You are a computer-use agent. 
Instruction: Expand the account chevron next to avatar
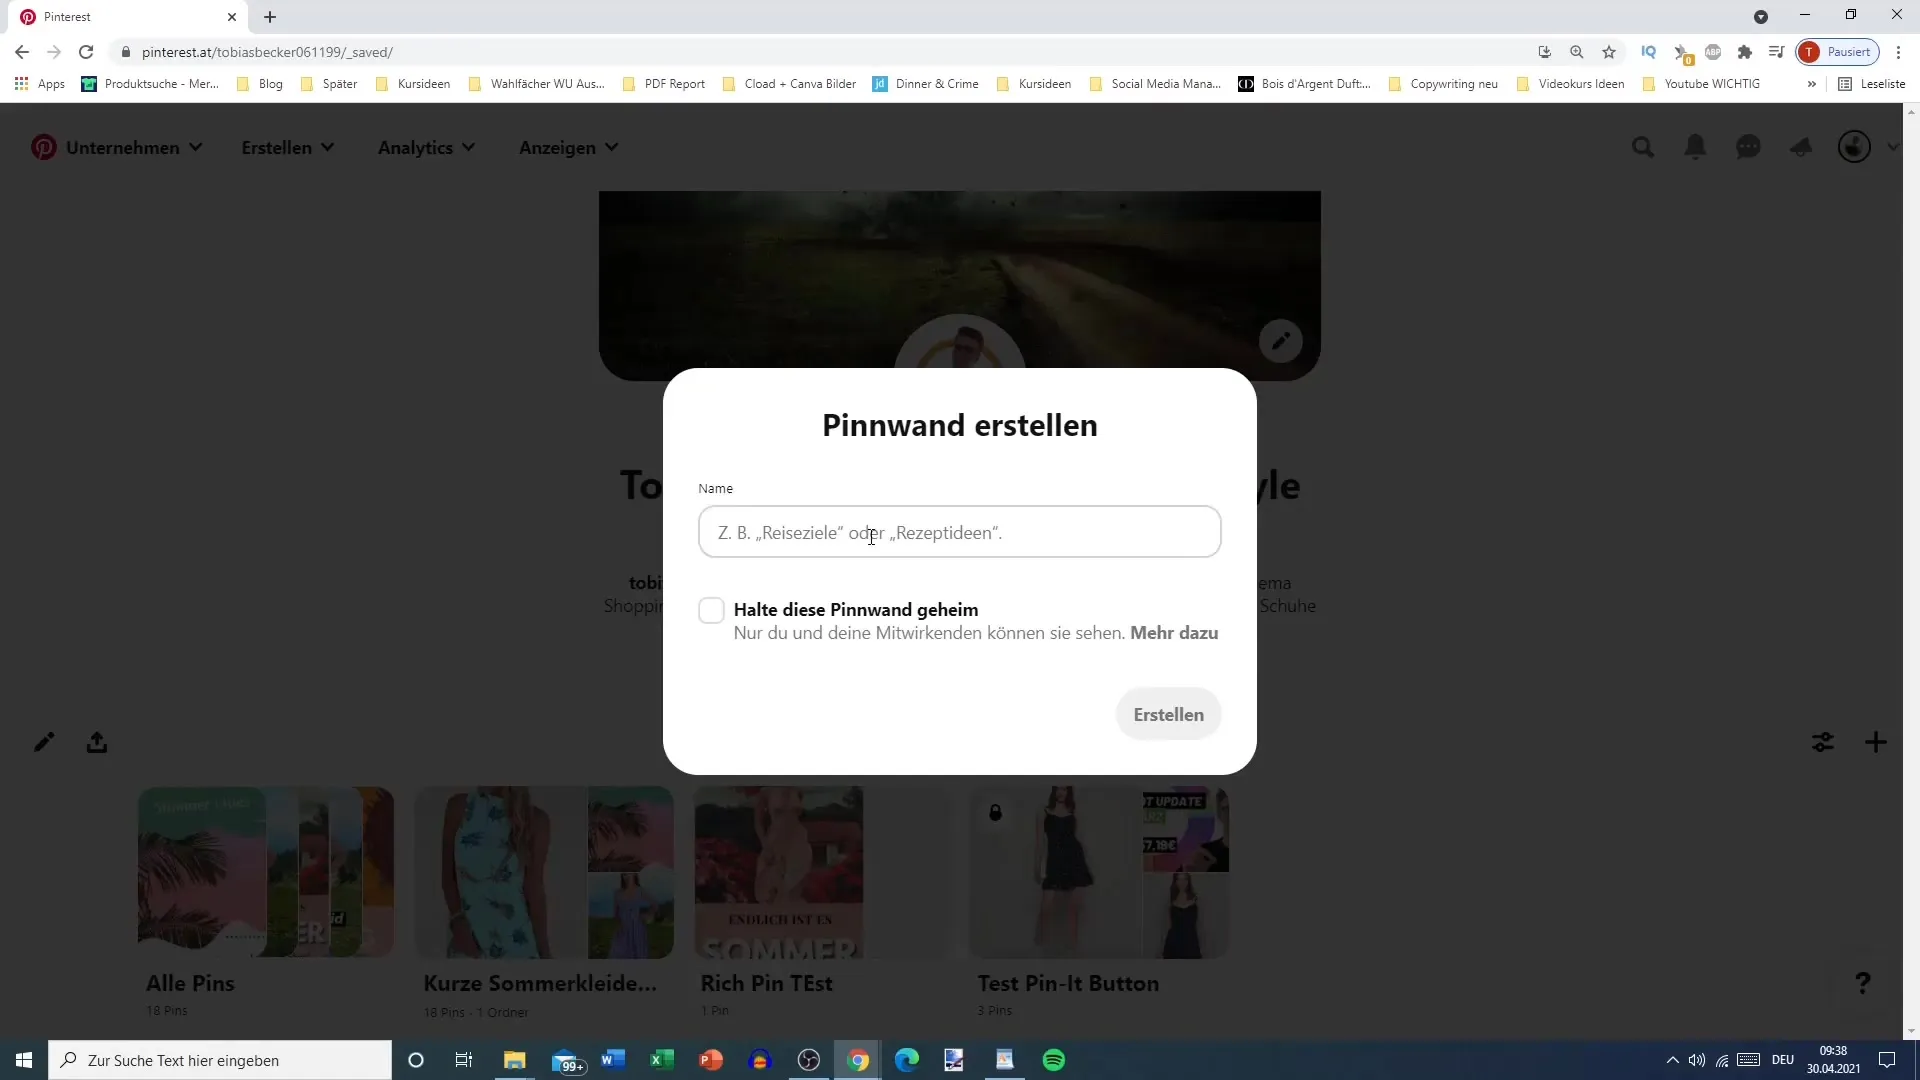[x=1893, y=147]
